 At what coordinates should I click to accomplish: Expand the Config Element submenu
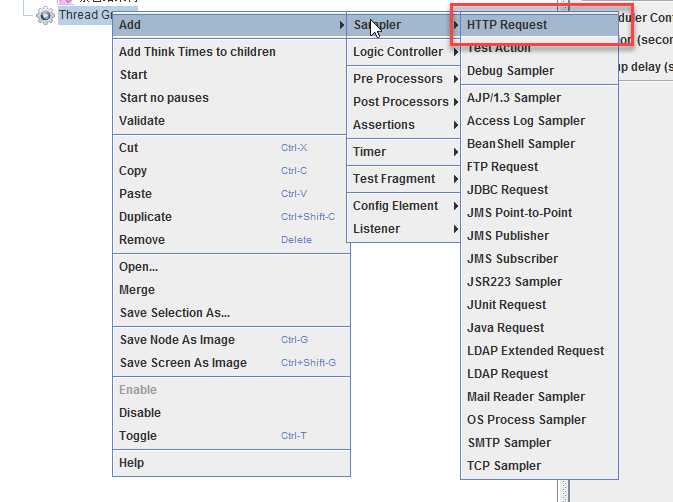[x=396, y=206]
